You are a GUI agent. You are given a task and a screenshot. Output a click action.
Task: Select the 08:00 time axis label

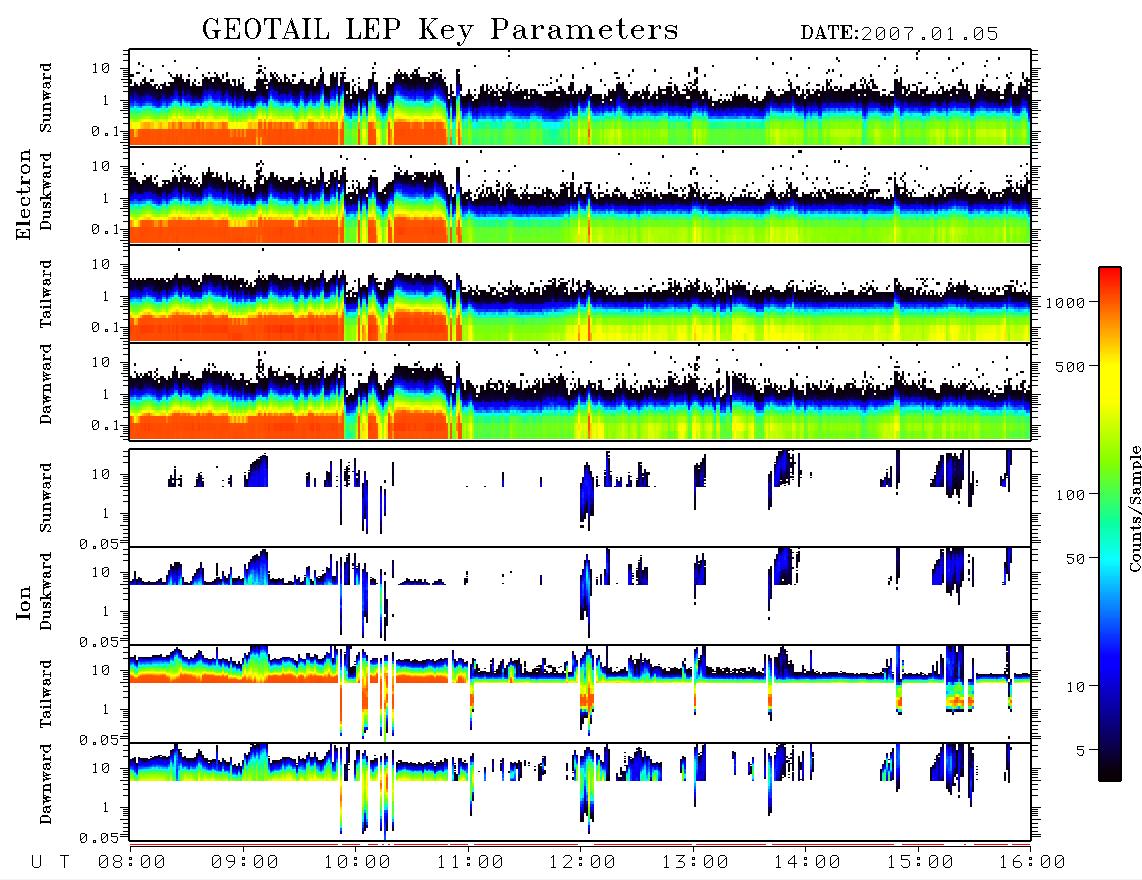click(x=131, y=863)
